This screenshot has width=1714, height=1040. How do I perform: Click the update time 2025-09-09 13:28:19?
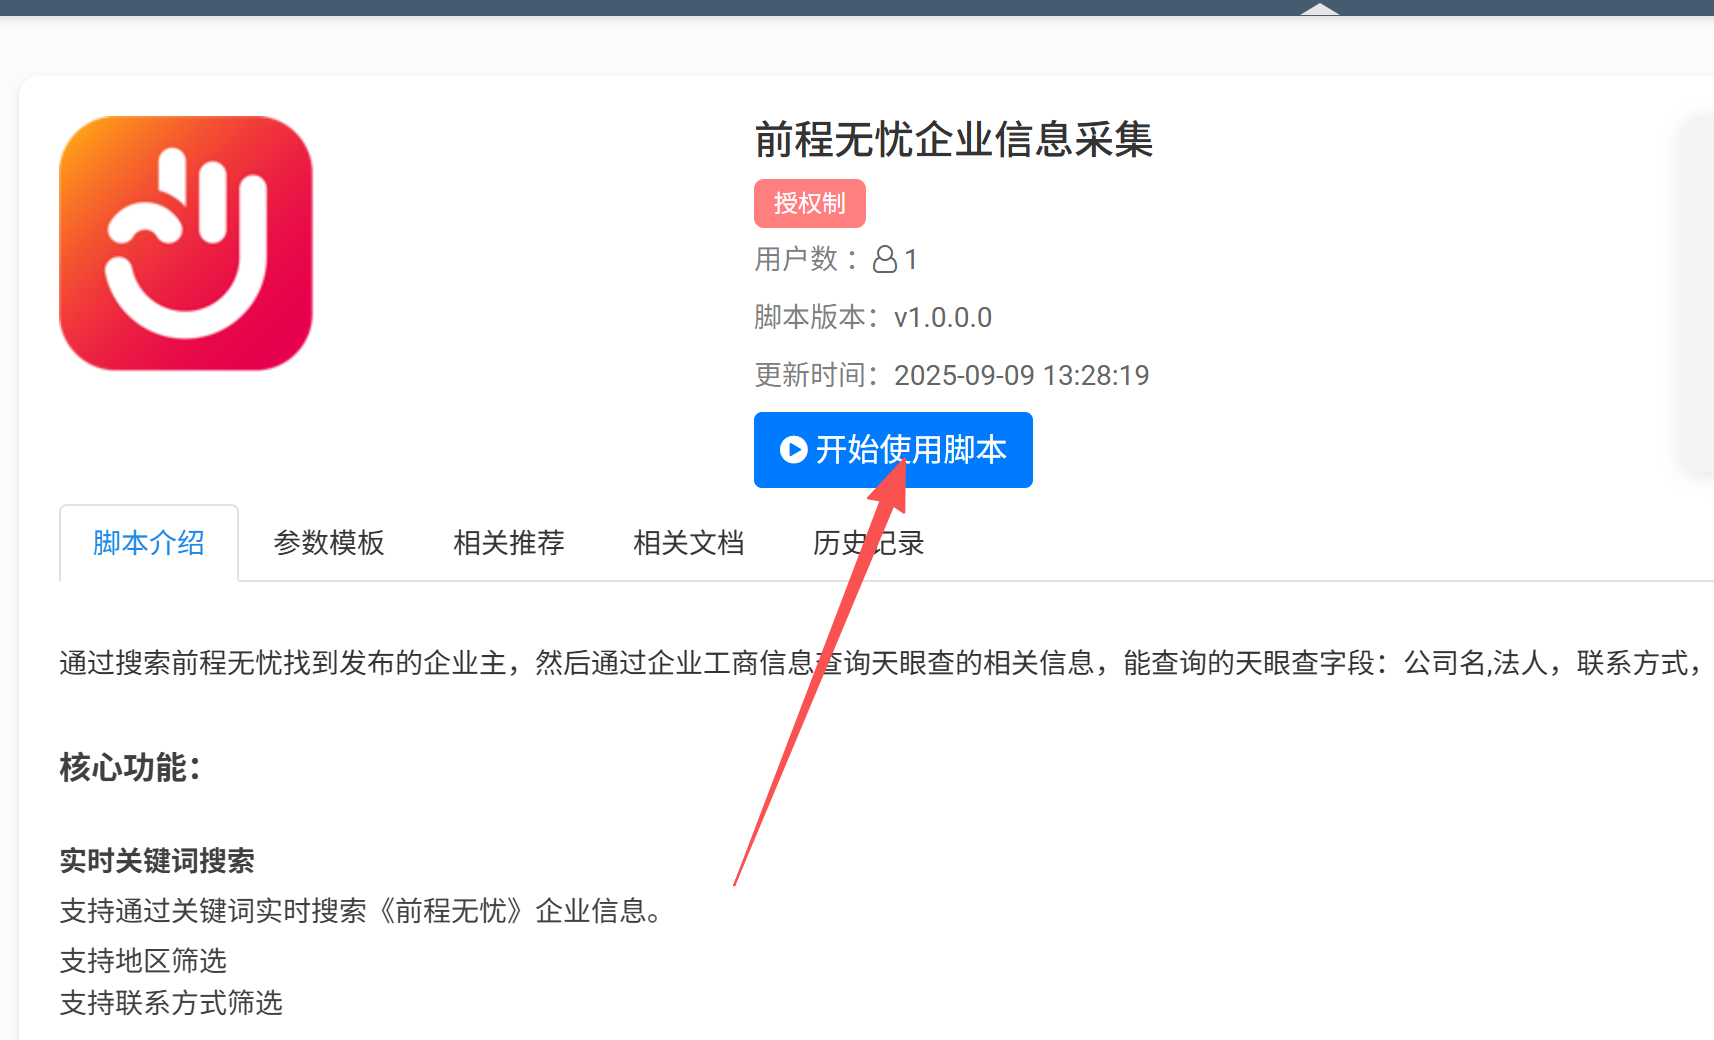click(x=1021, y=376)
